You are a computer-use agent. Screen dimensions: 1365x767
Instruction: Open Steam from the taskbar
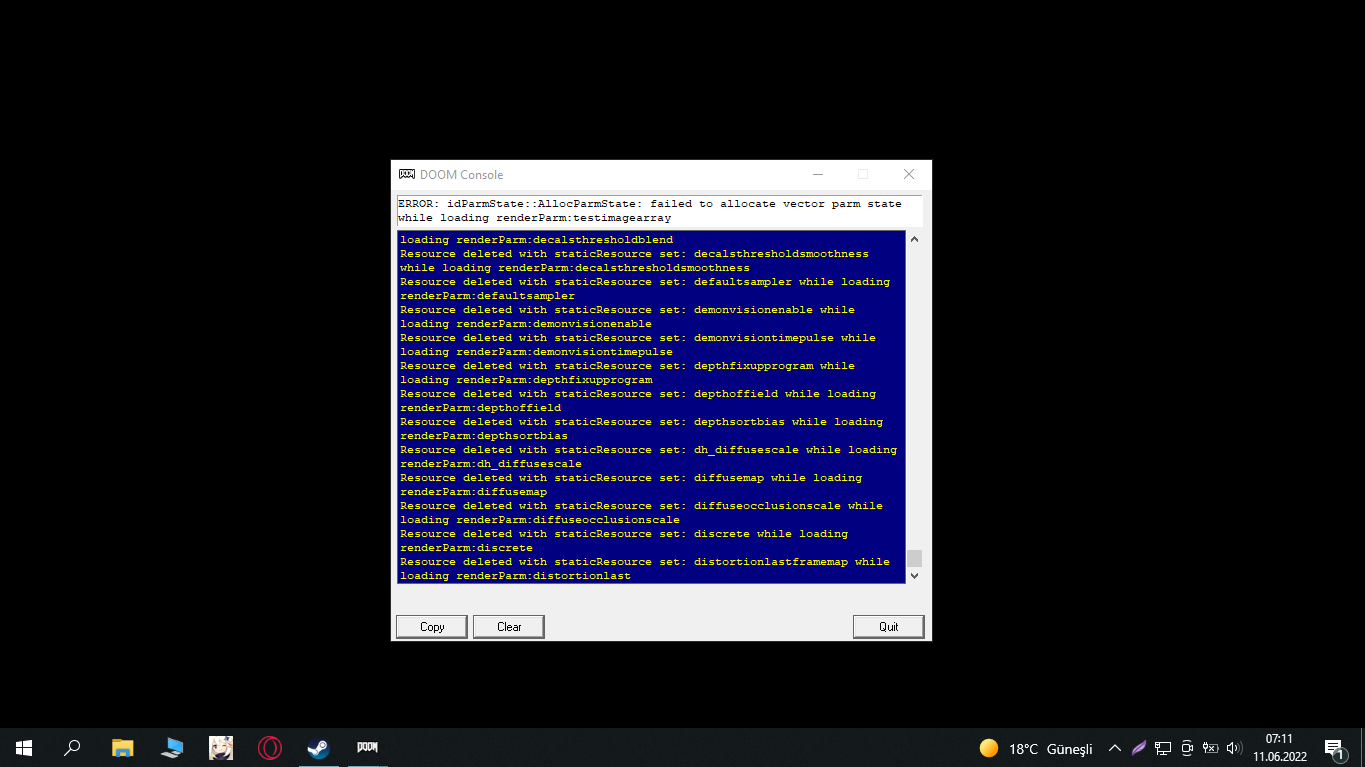[319, 748]
